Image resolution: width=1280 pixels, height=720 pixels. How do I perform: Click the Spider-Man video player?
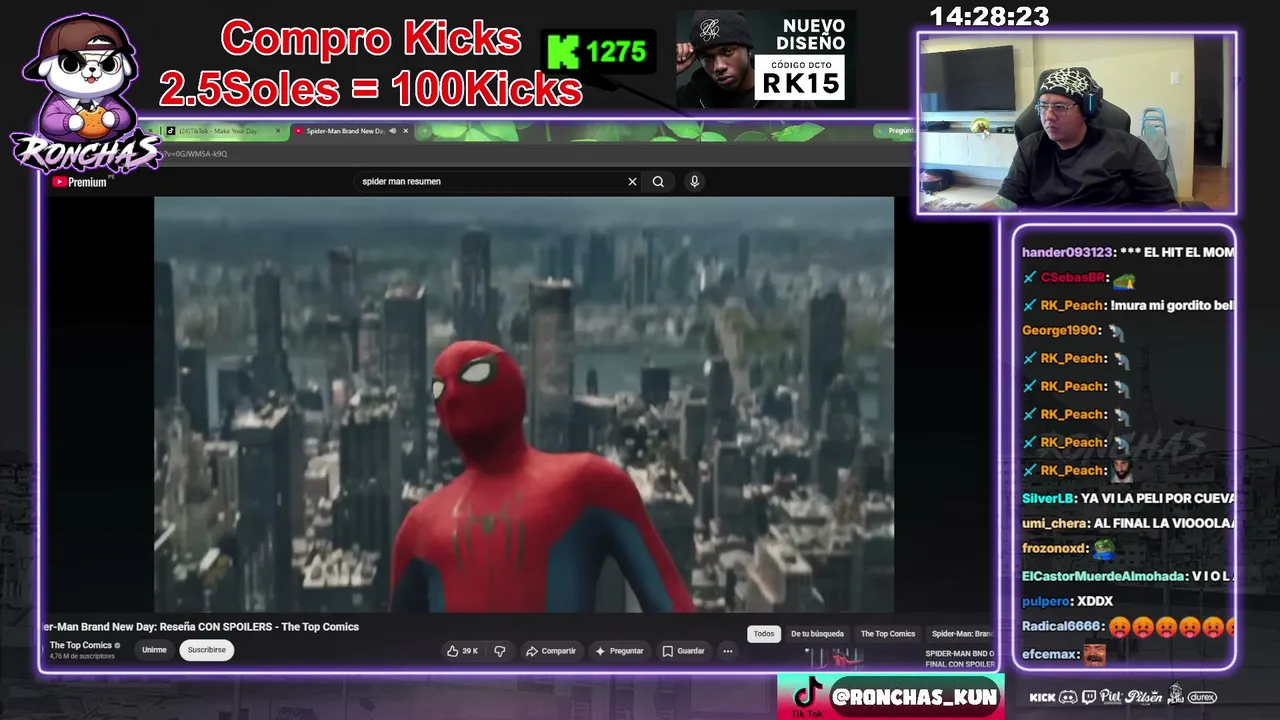point(524,404)
